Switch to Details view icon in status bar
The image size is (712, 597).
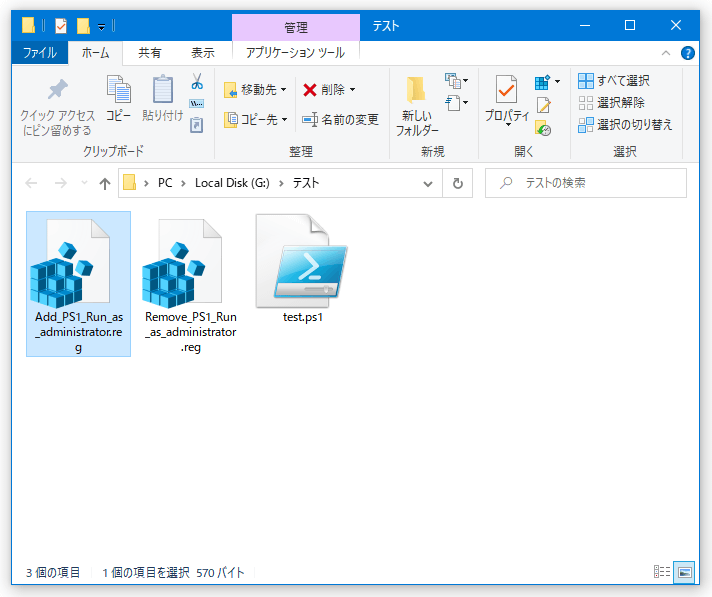click(x=662, y=572)
